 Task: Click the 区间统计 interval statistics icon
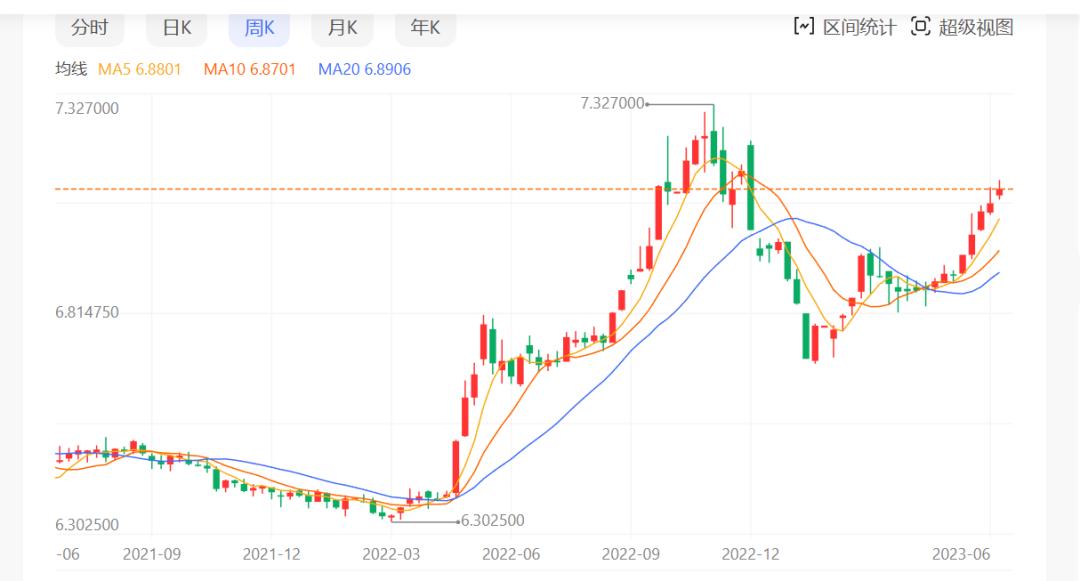coord(805,27)
